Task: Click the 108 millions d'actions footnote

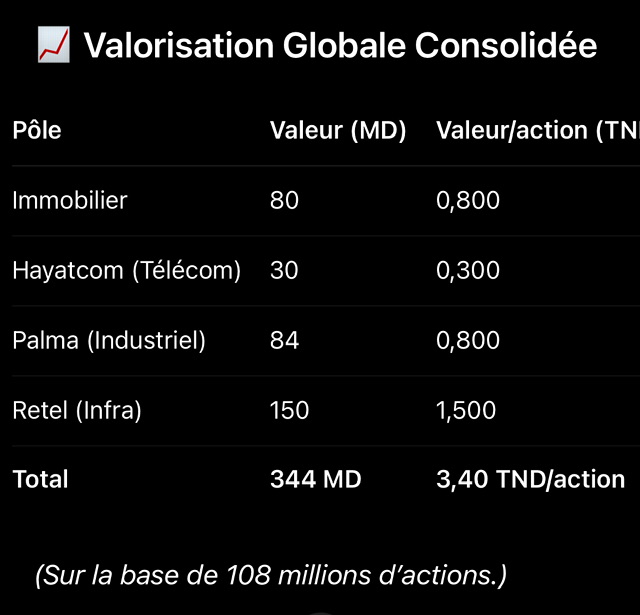Action: point(271,576)
